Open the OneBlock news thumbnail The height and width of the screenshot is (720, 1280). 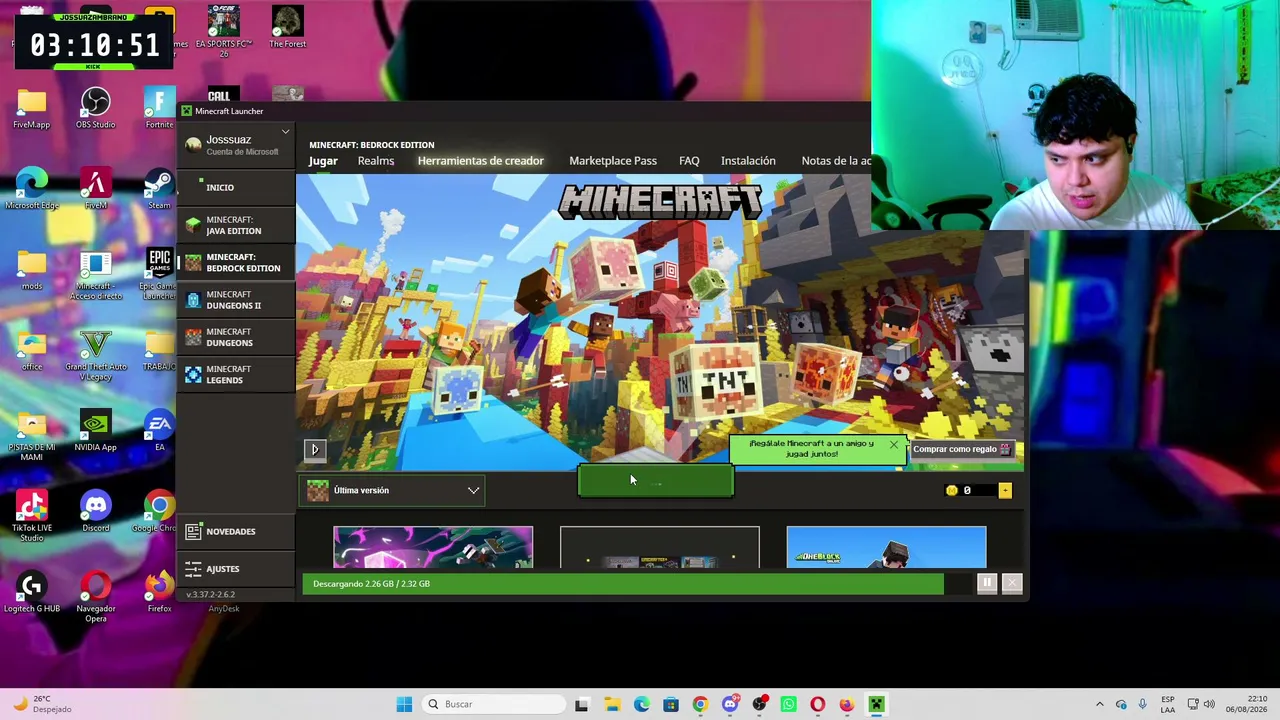[886, 547]
